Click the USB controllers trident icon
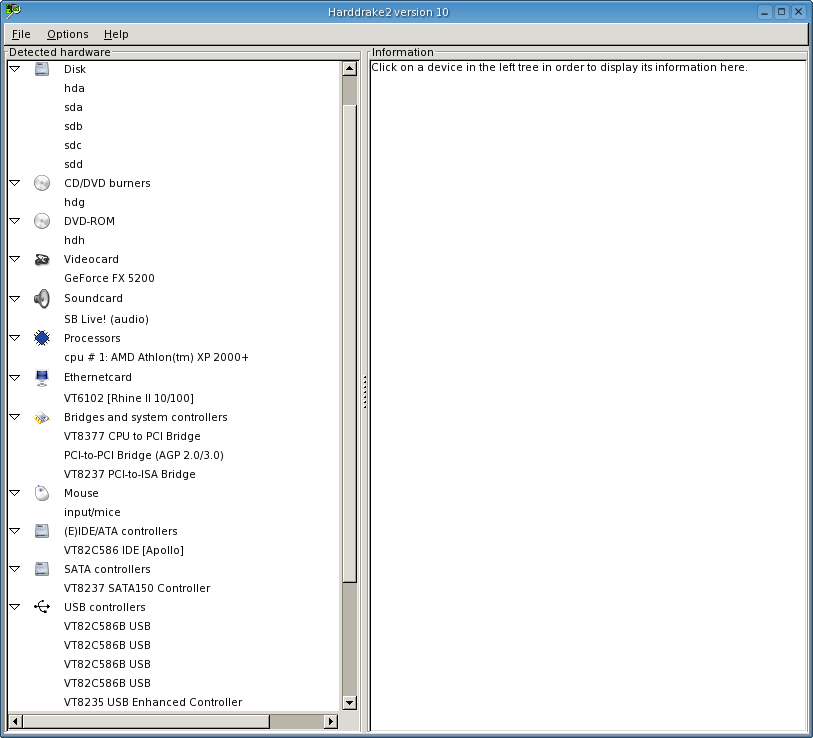This screenshot has height=738, width=813. coord(41,607)
